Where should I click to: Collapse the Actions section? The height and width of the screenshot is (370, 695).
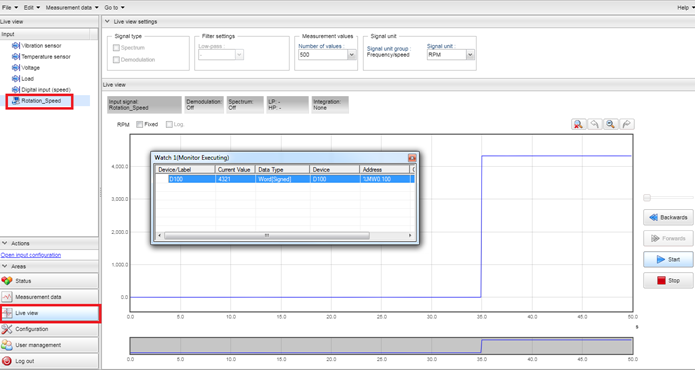tap(5, 243)
